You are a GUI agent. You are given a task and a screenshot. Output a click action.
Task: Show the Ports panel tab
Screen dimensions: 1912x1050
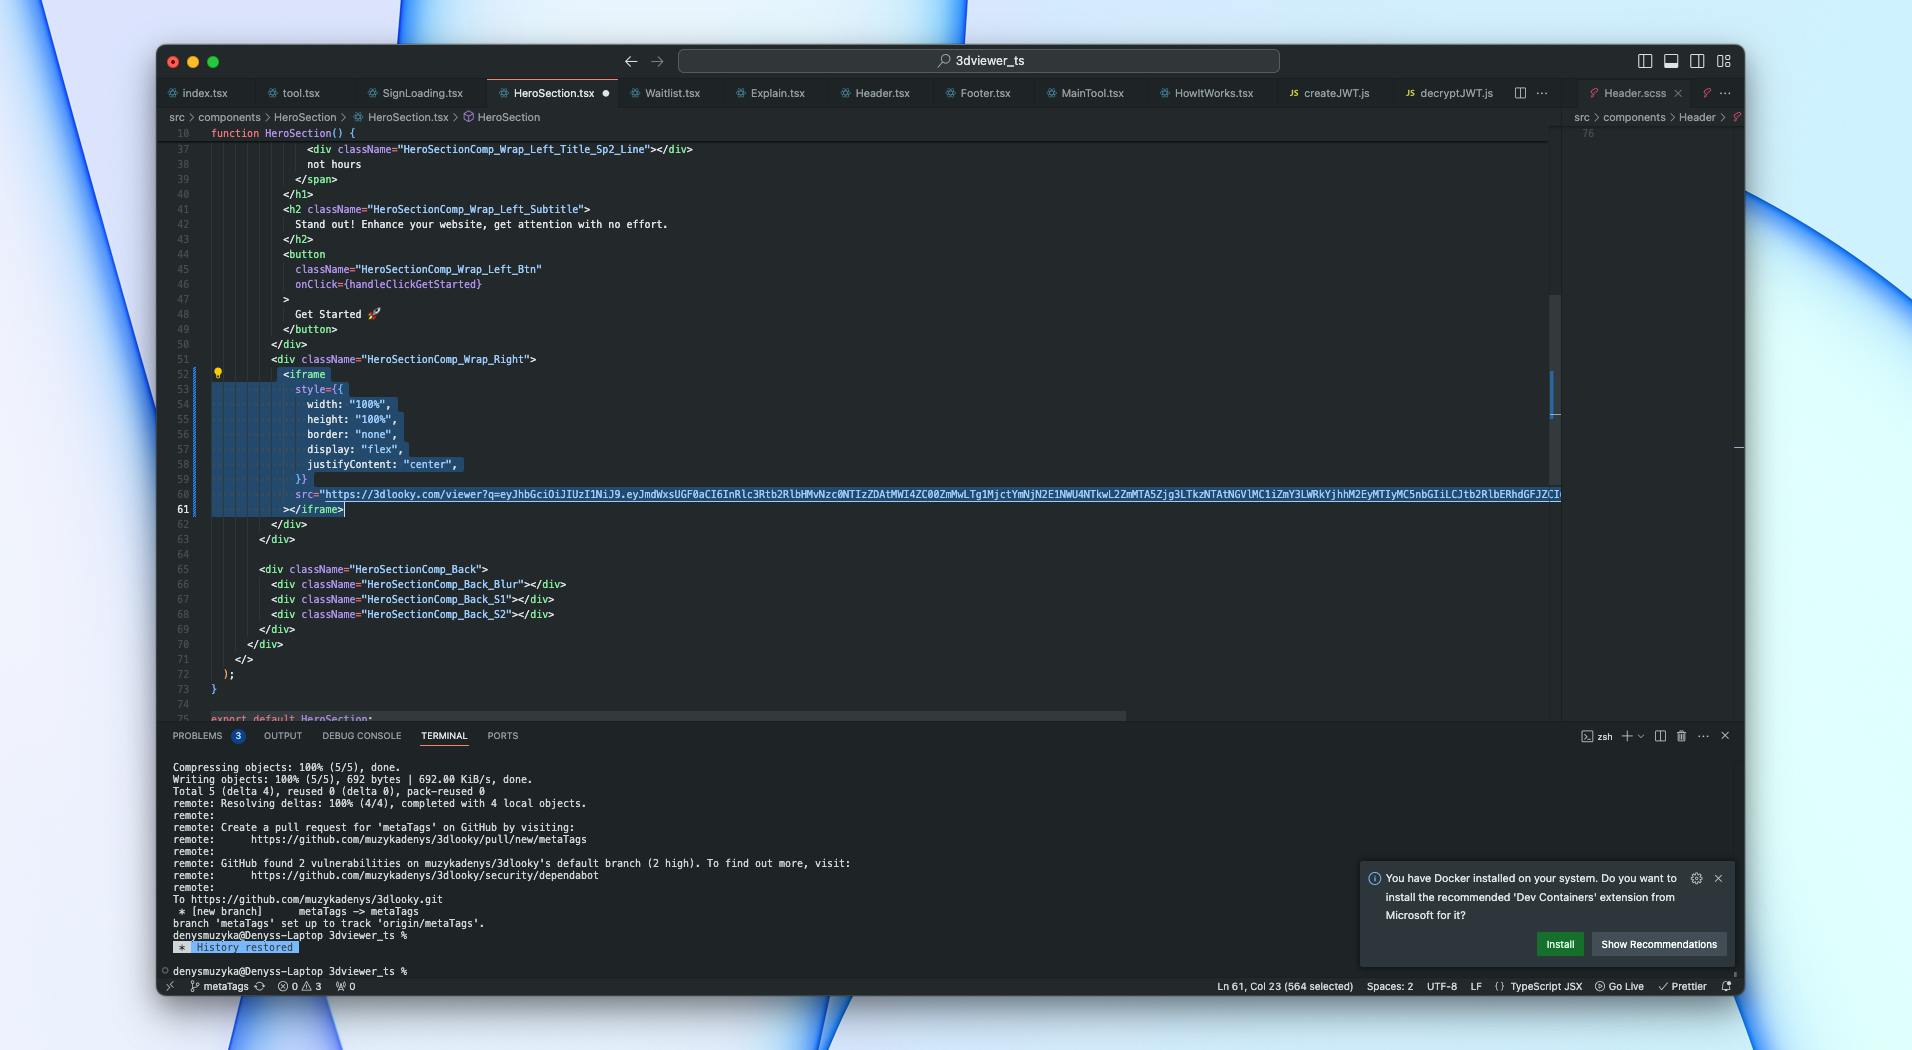coord(503,736)
